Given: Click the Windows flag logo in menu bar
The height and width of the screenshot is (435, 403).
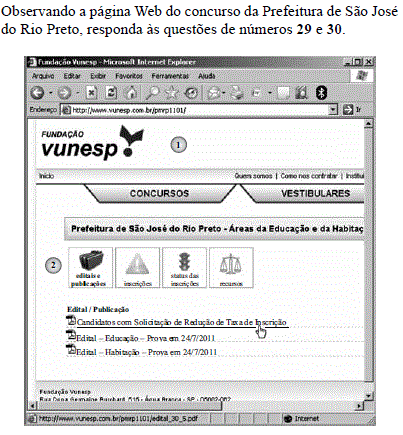Looking at the screenshot, I should (x=362, y=76).
